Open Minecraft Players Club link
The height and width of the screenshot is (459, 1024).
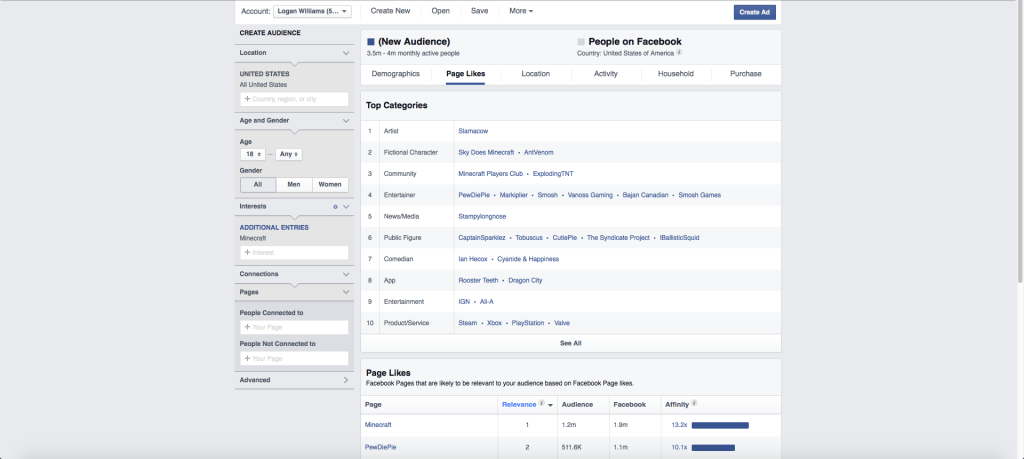pyautogui.click(x=491, y=174)
